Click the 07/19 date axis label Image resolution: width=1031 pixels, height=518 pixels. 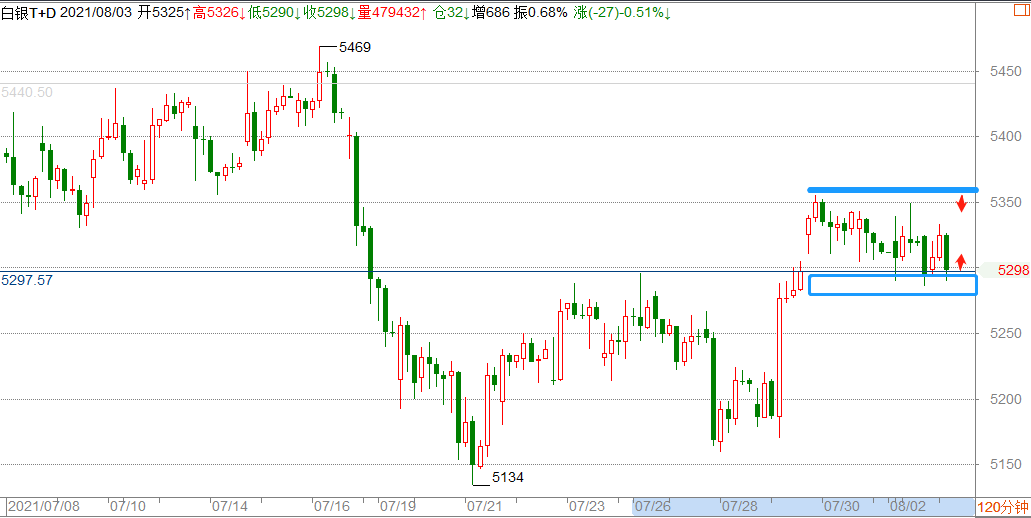click(398, 507)
